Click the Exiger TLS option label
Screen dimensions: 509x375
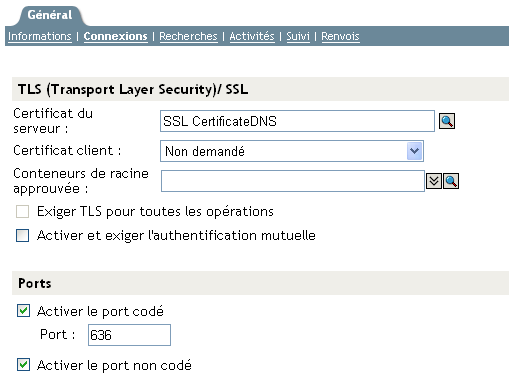click(x=155, y=212)
